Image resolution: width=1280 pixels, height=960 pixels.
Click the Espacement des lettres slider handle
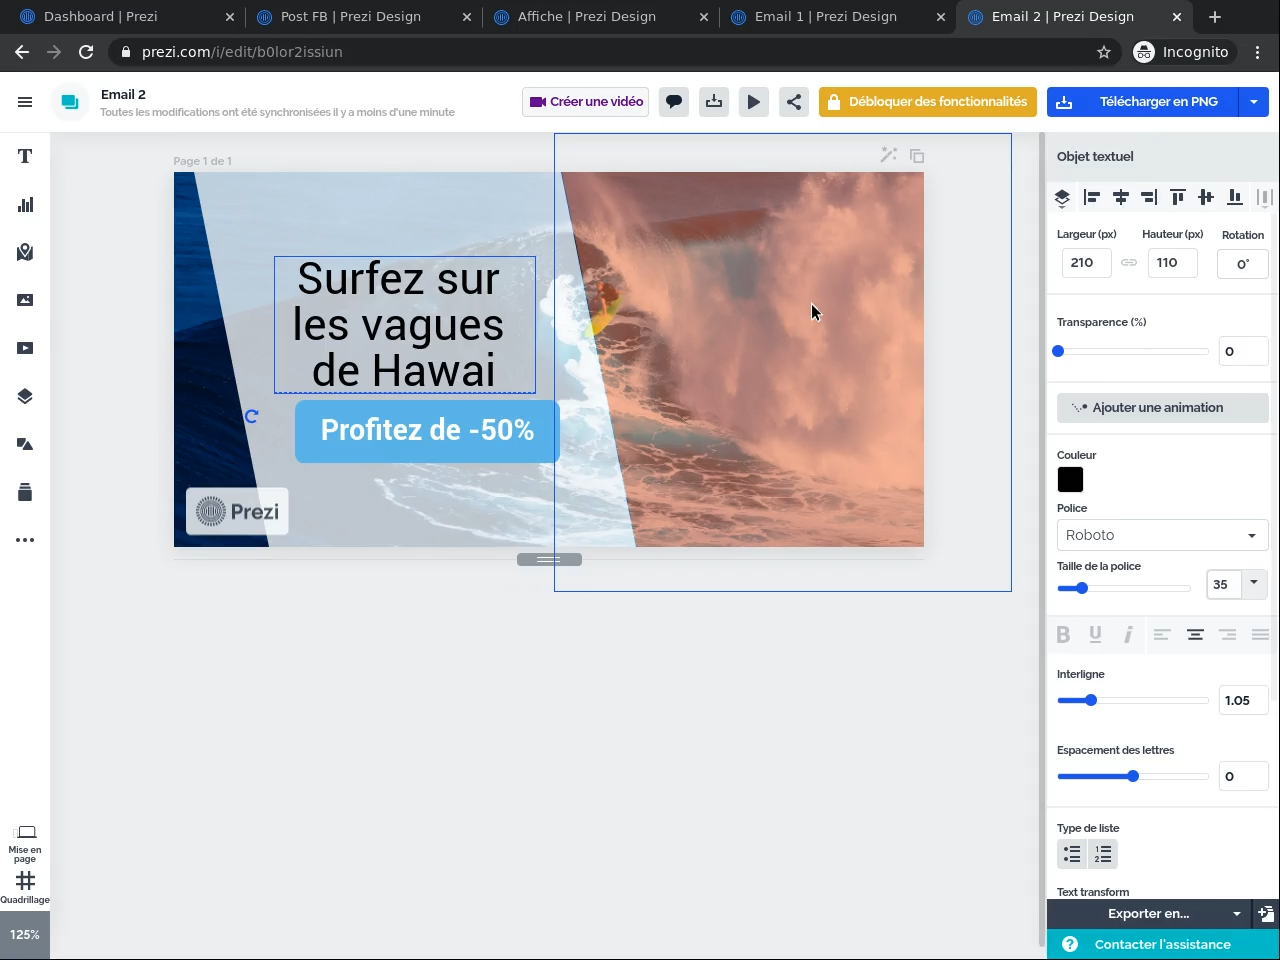coord(1133,776)
